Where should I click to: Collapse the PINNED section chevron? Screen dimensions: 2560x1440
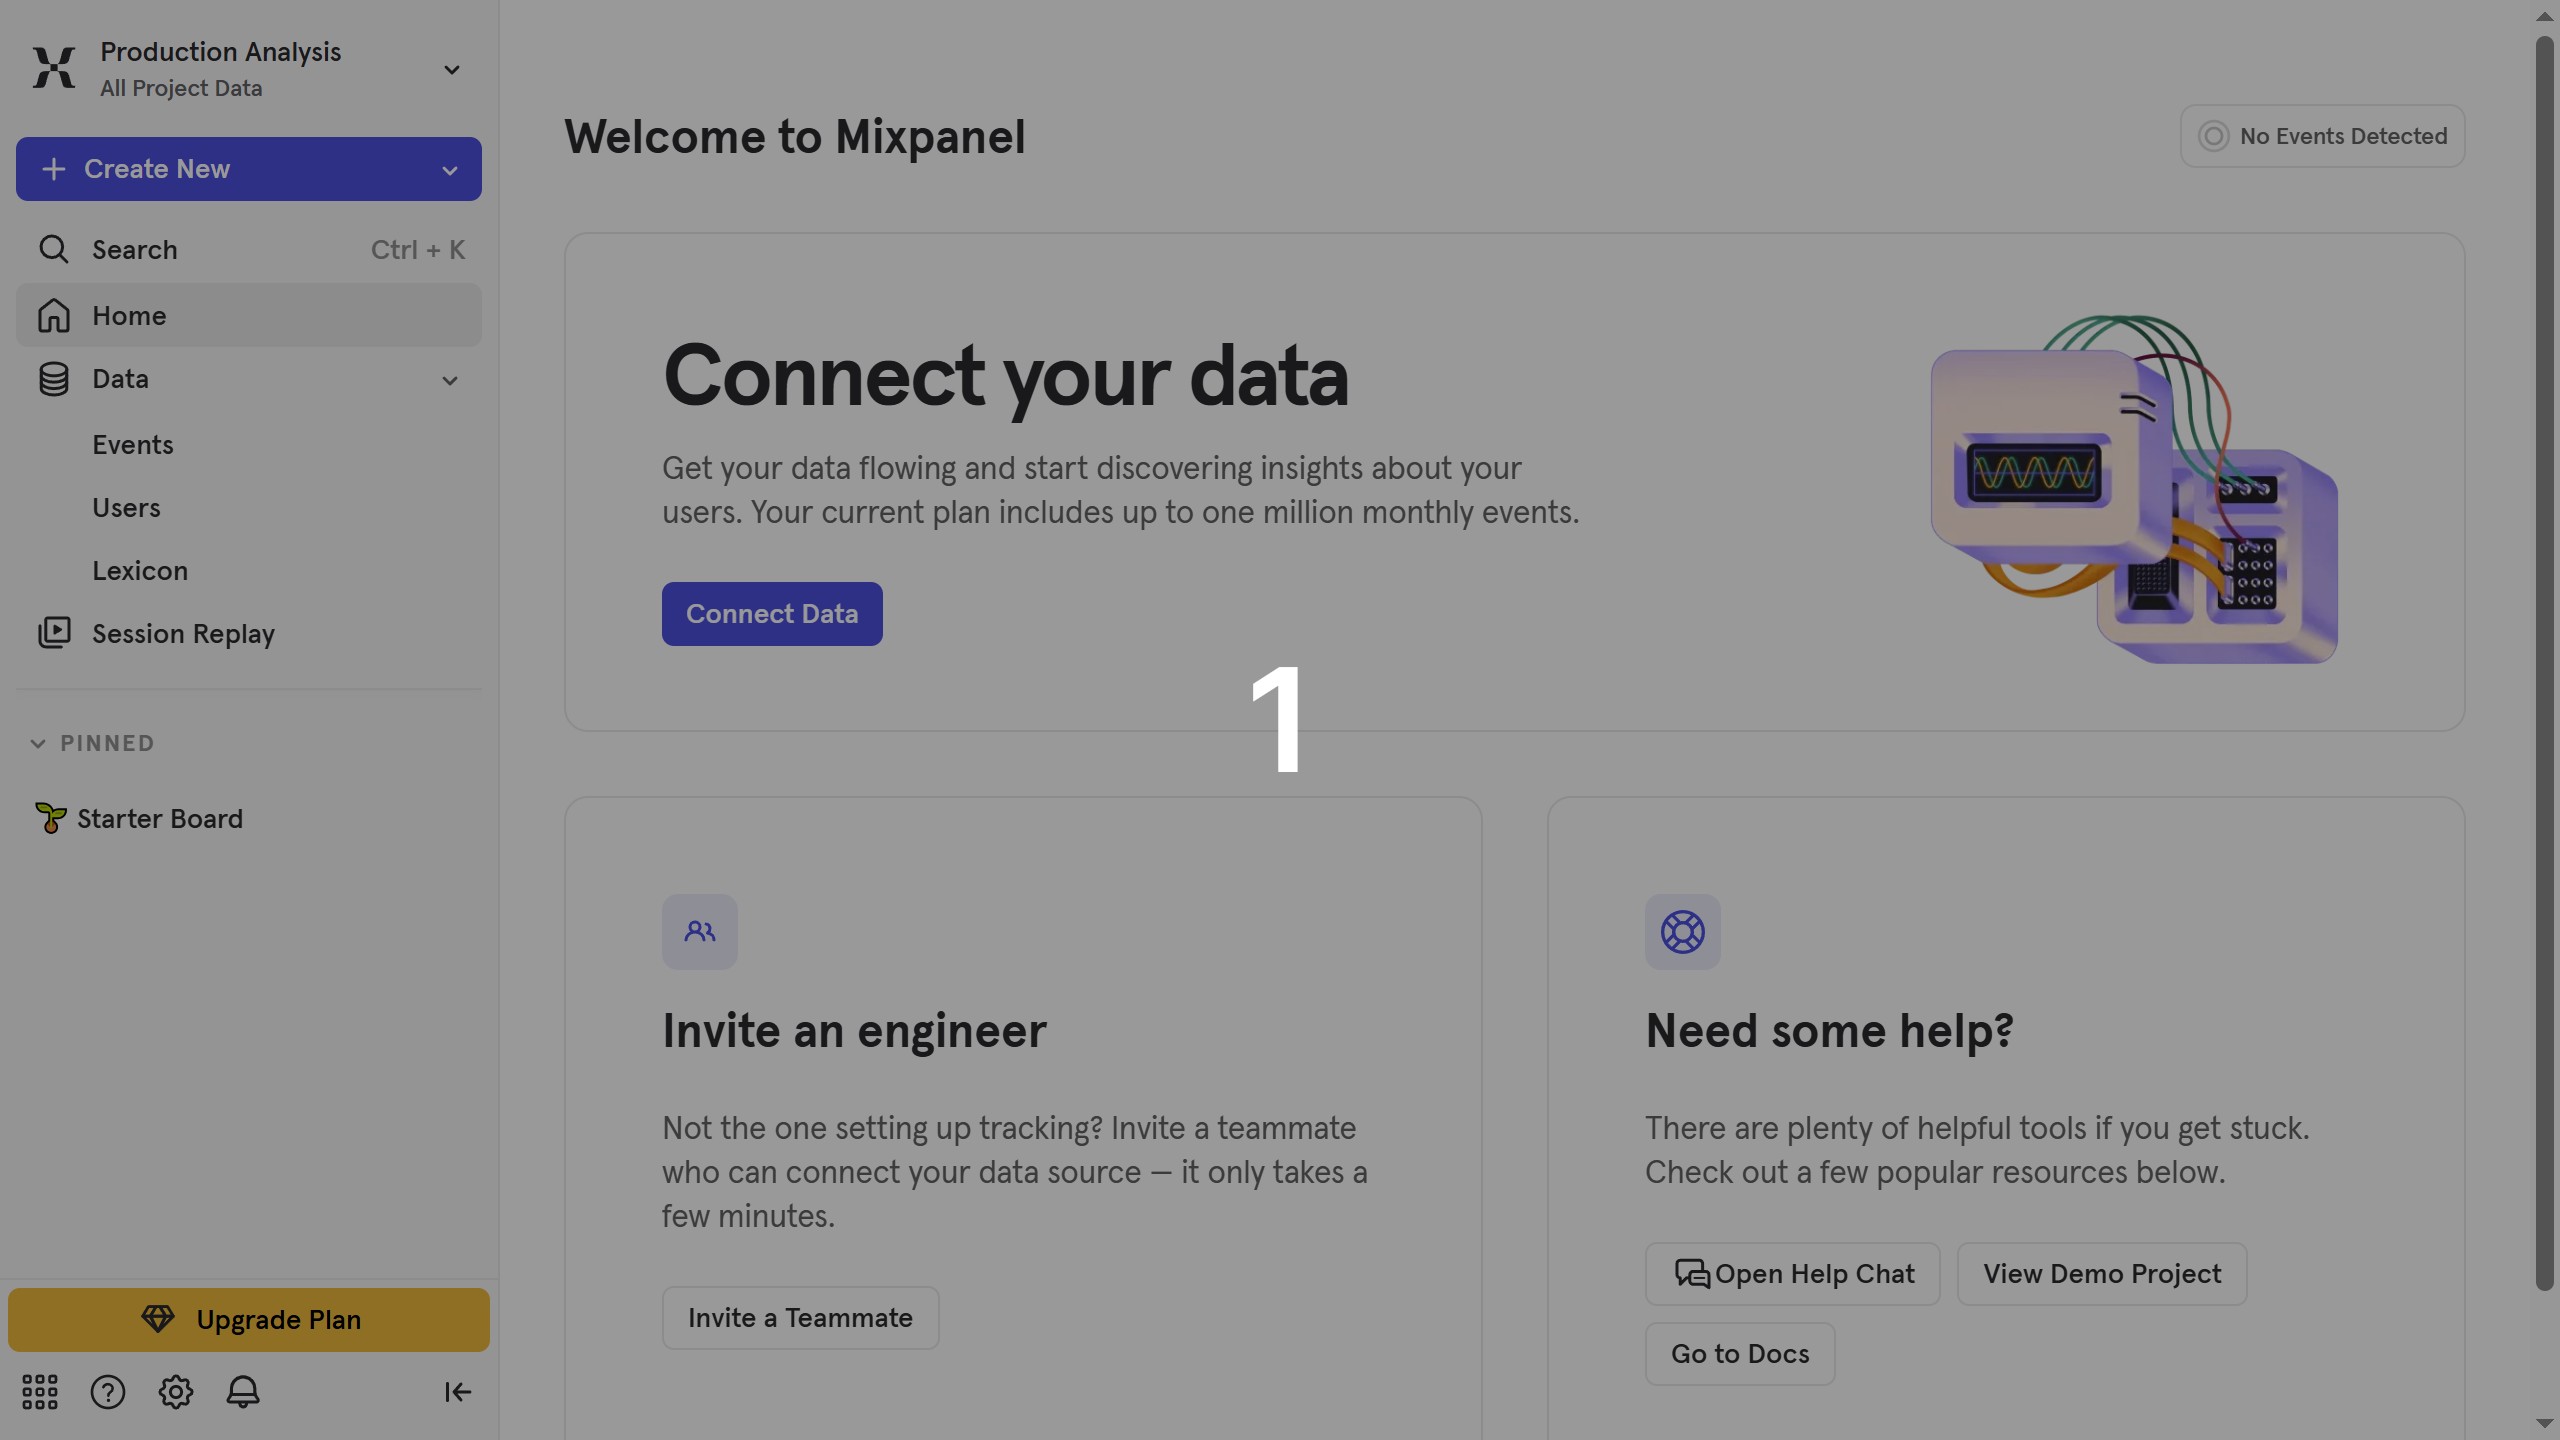click(38, 743)
